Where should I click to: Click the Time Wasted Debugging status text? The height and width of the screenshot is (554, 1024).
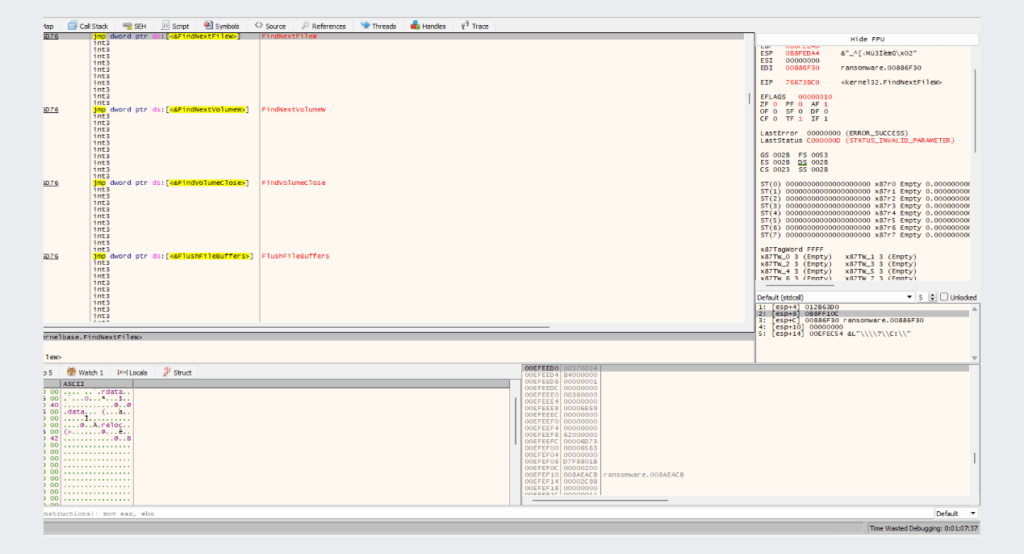(923, 529)
